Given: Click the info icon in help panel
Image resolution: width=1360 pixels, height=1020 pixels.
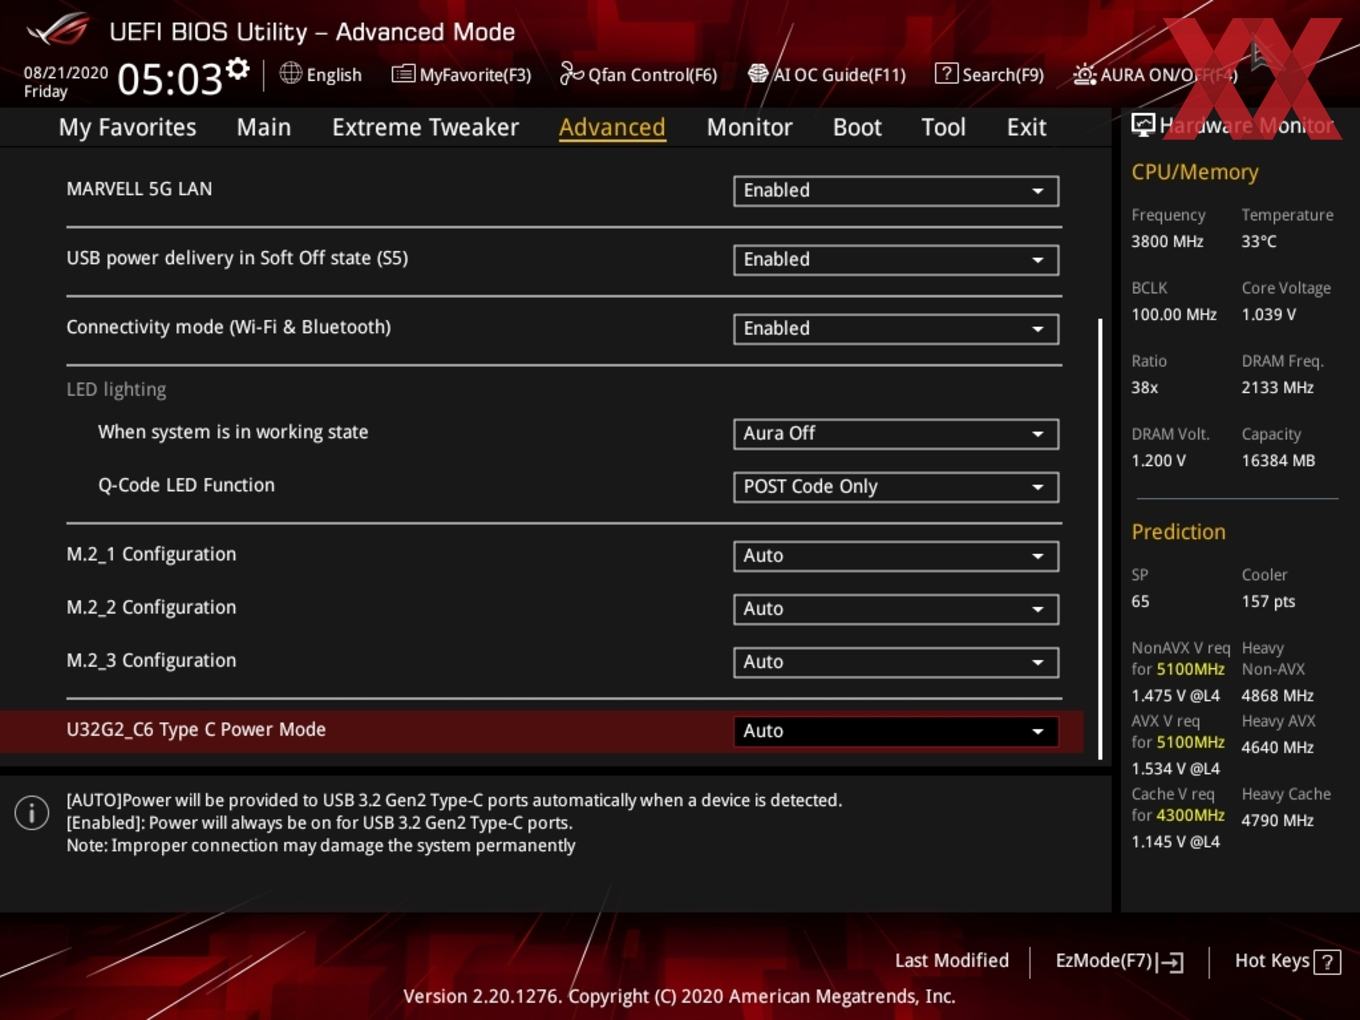Looking at the screenshot, I should [x=32, y=813].
